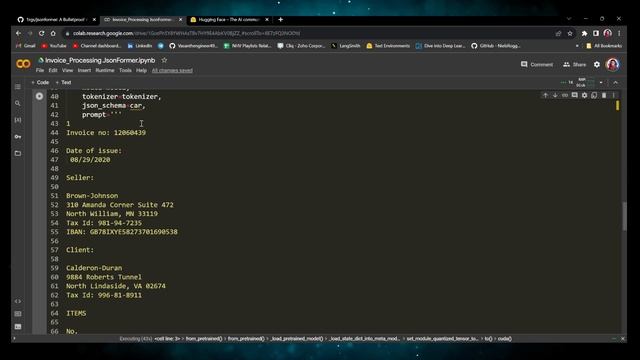Screen dimensions: 640x360
Task: Open the YouTube bookmark
Action: click(54, 46)
